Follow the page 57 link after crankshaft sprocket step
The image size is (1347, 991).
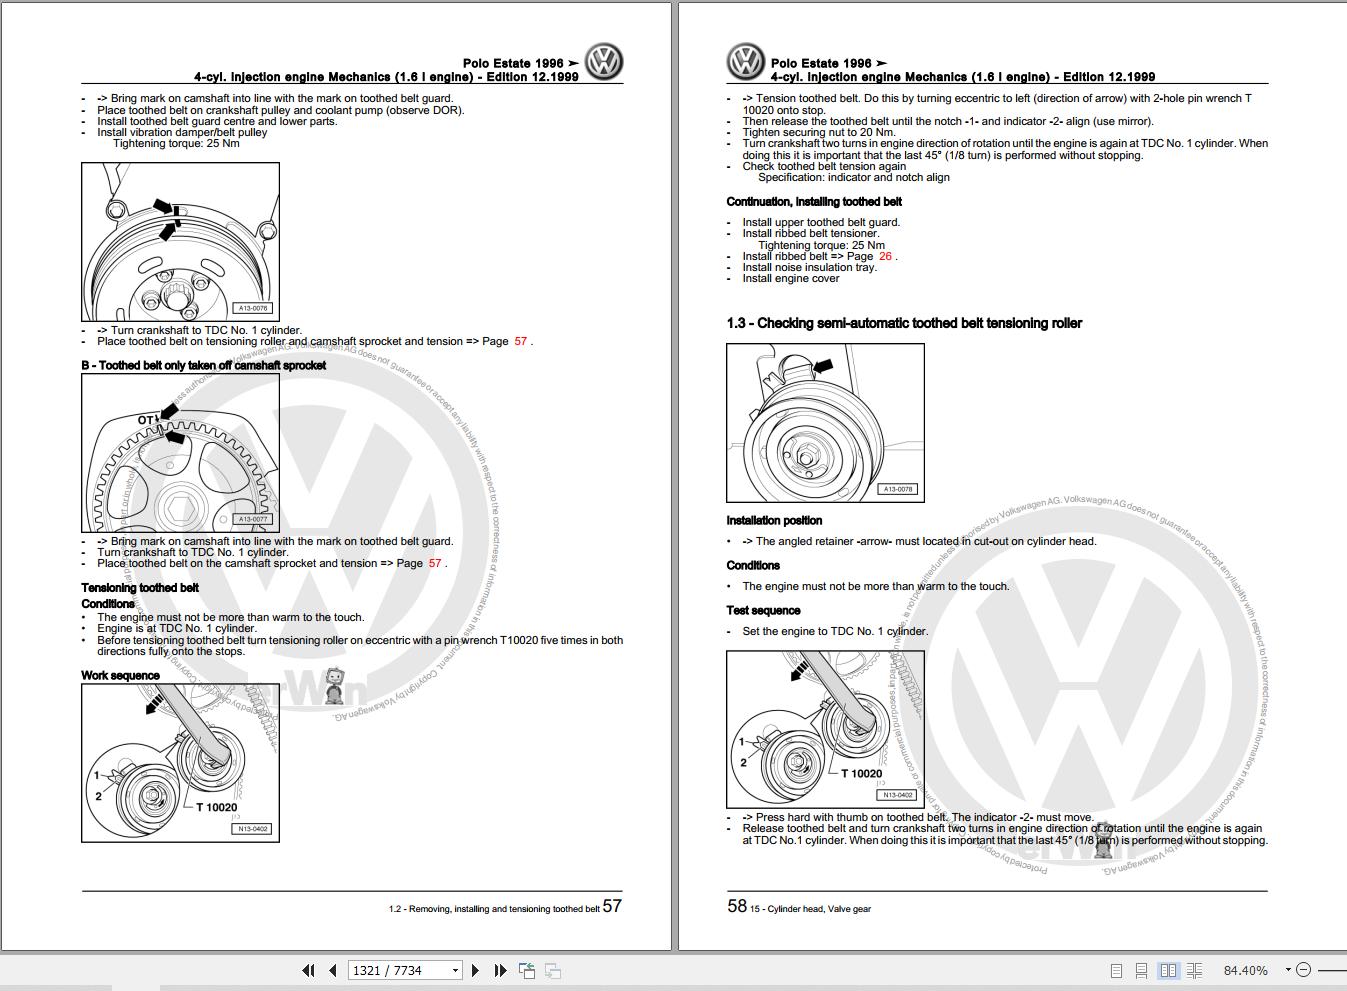click(x=521, y=341)
